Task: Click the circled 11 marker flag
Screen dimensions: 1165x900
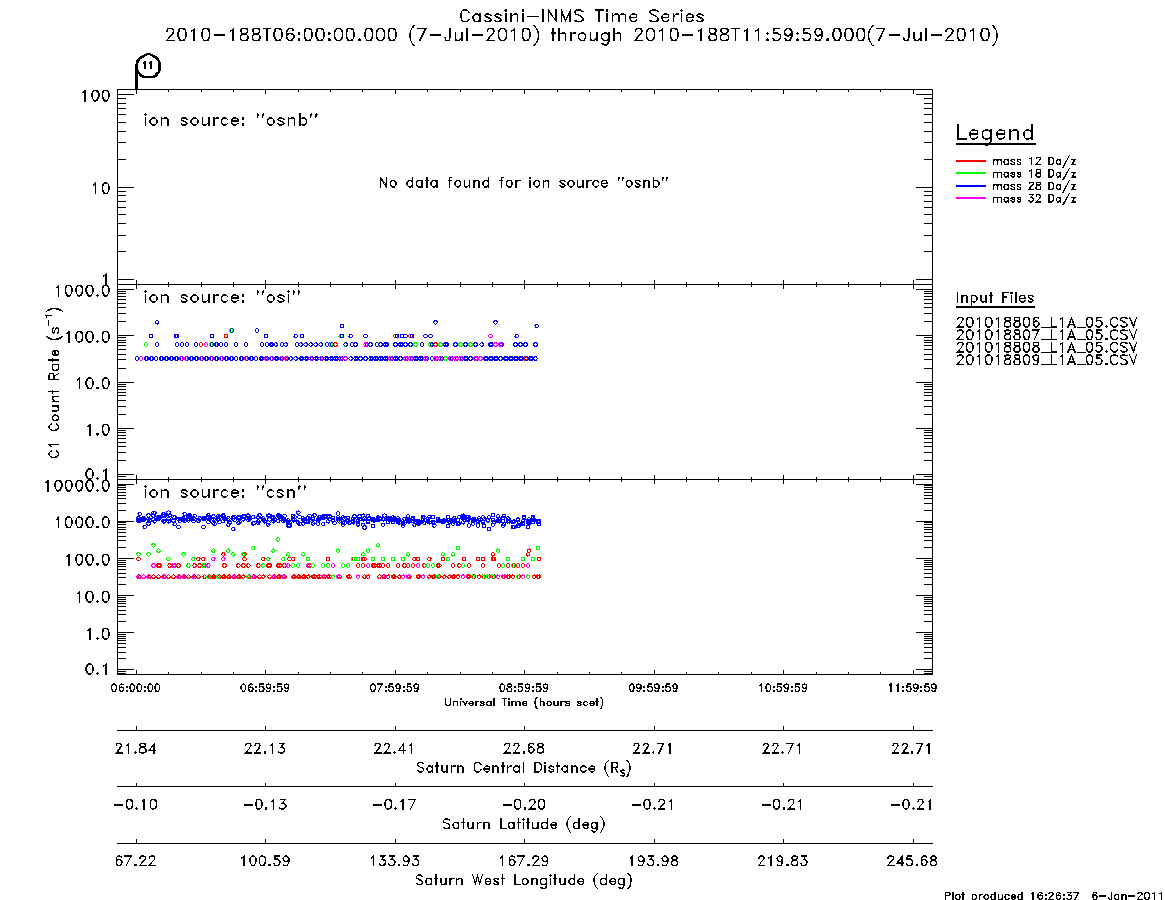Action: click(149, 66)
